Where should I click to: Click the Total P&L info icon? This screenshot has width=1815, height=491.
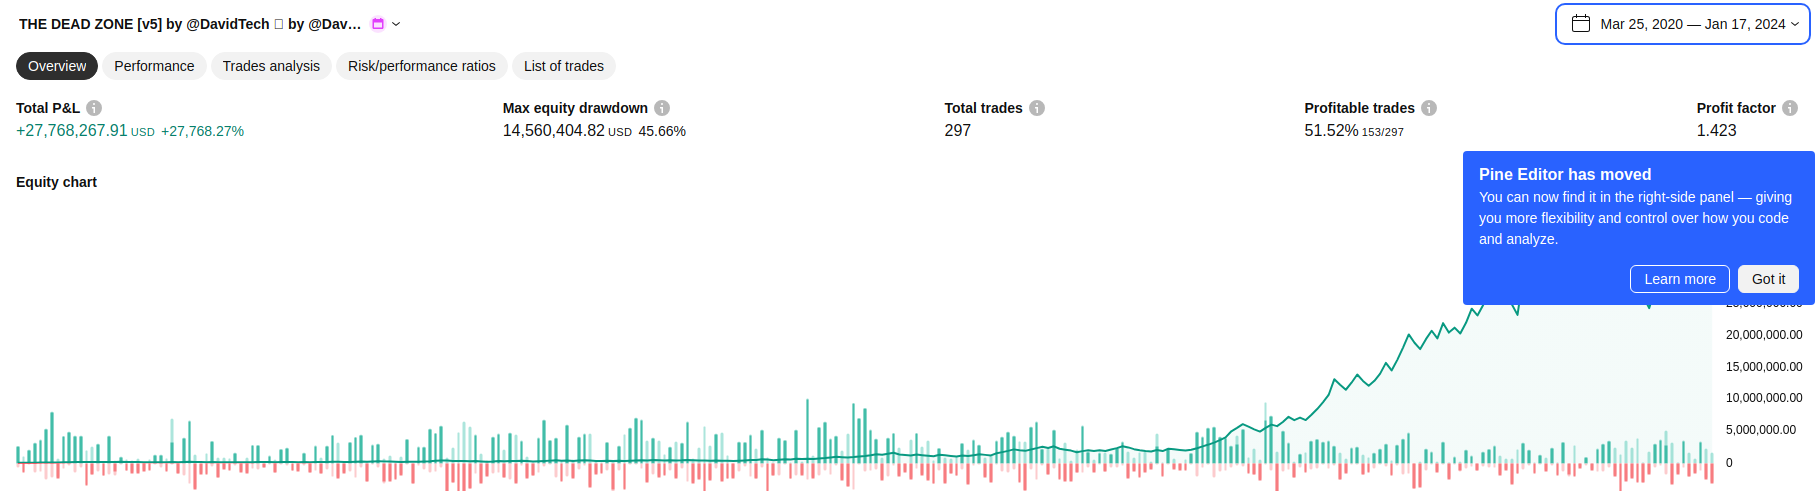(94, 108)
